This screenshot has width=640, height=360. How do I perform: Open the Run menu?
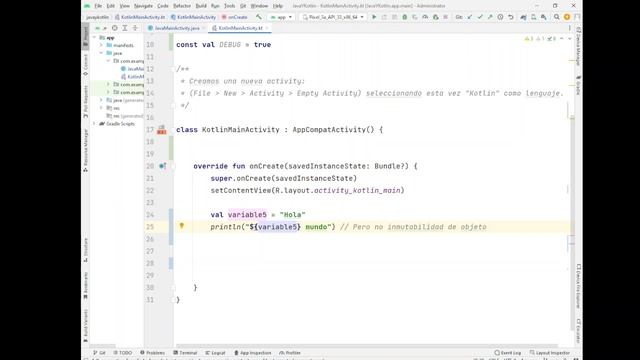click(x=215, y=6)
